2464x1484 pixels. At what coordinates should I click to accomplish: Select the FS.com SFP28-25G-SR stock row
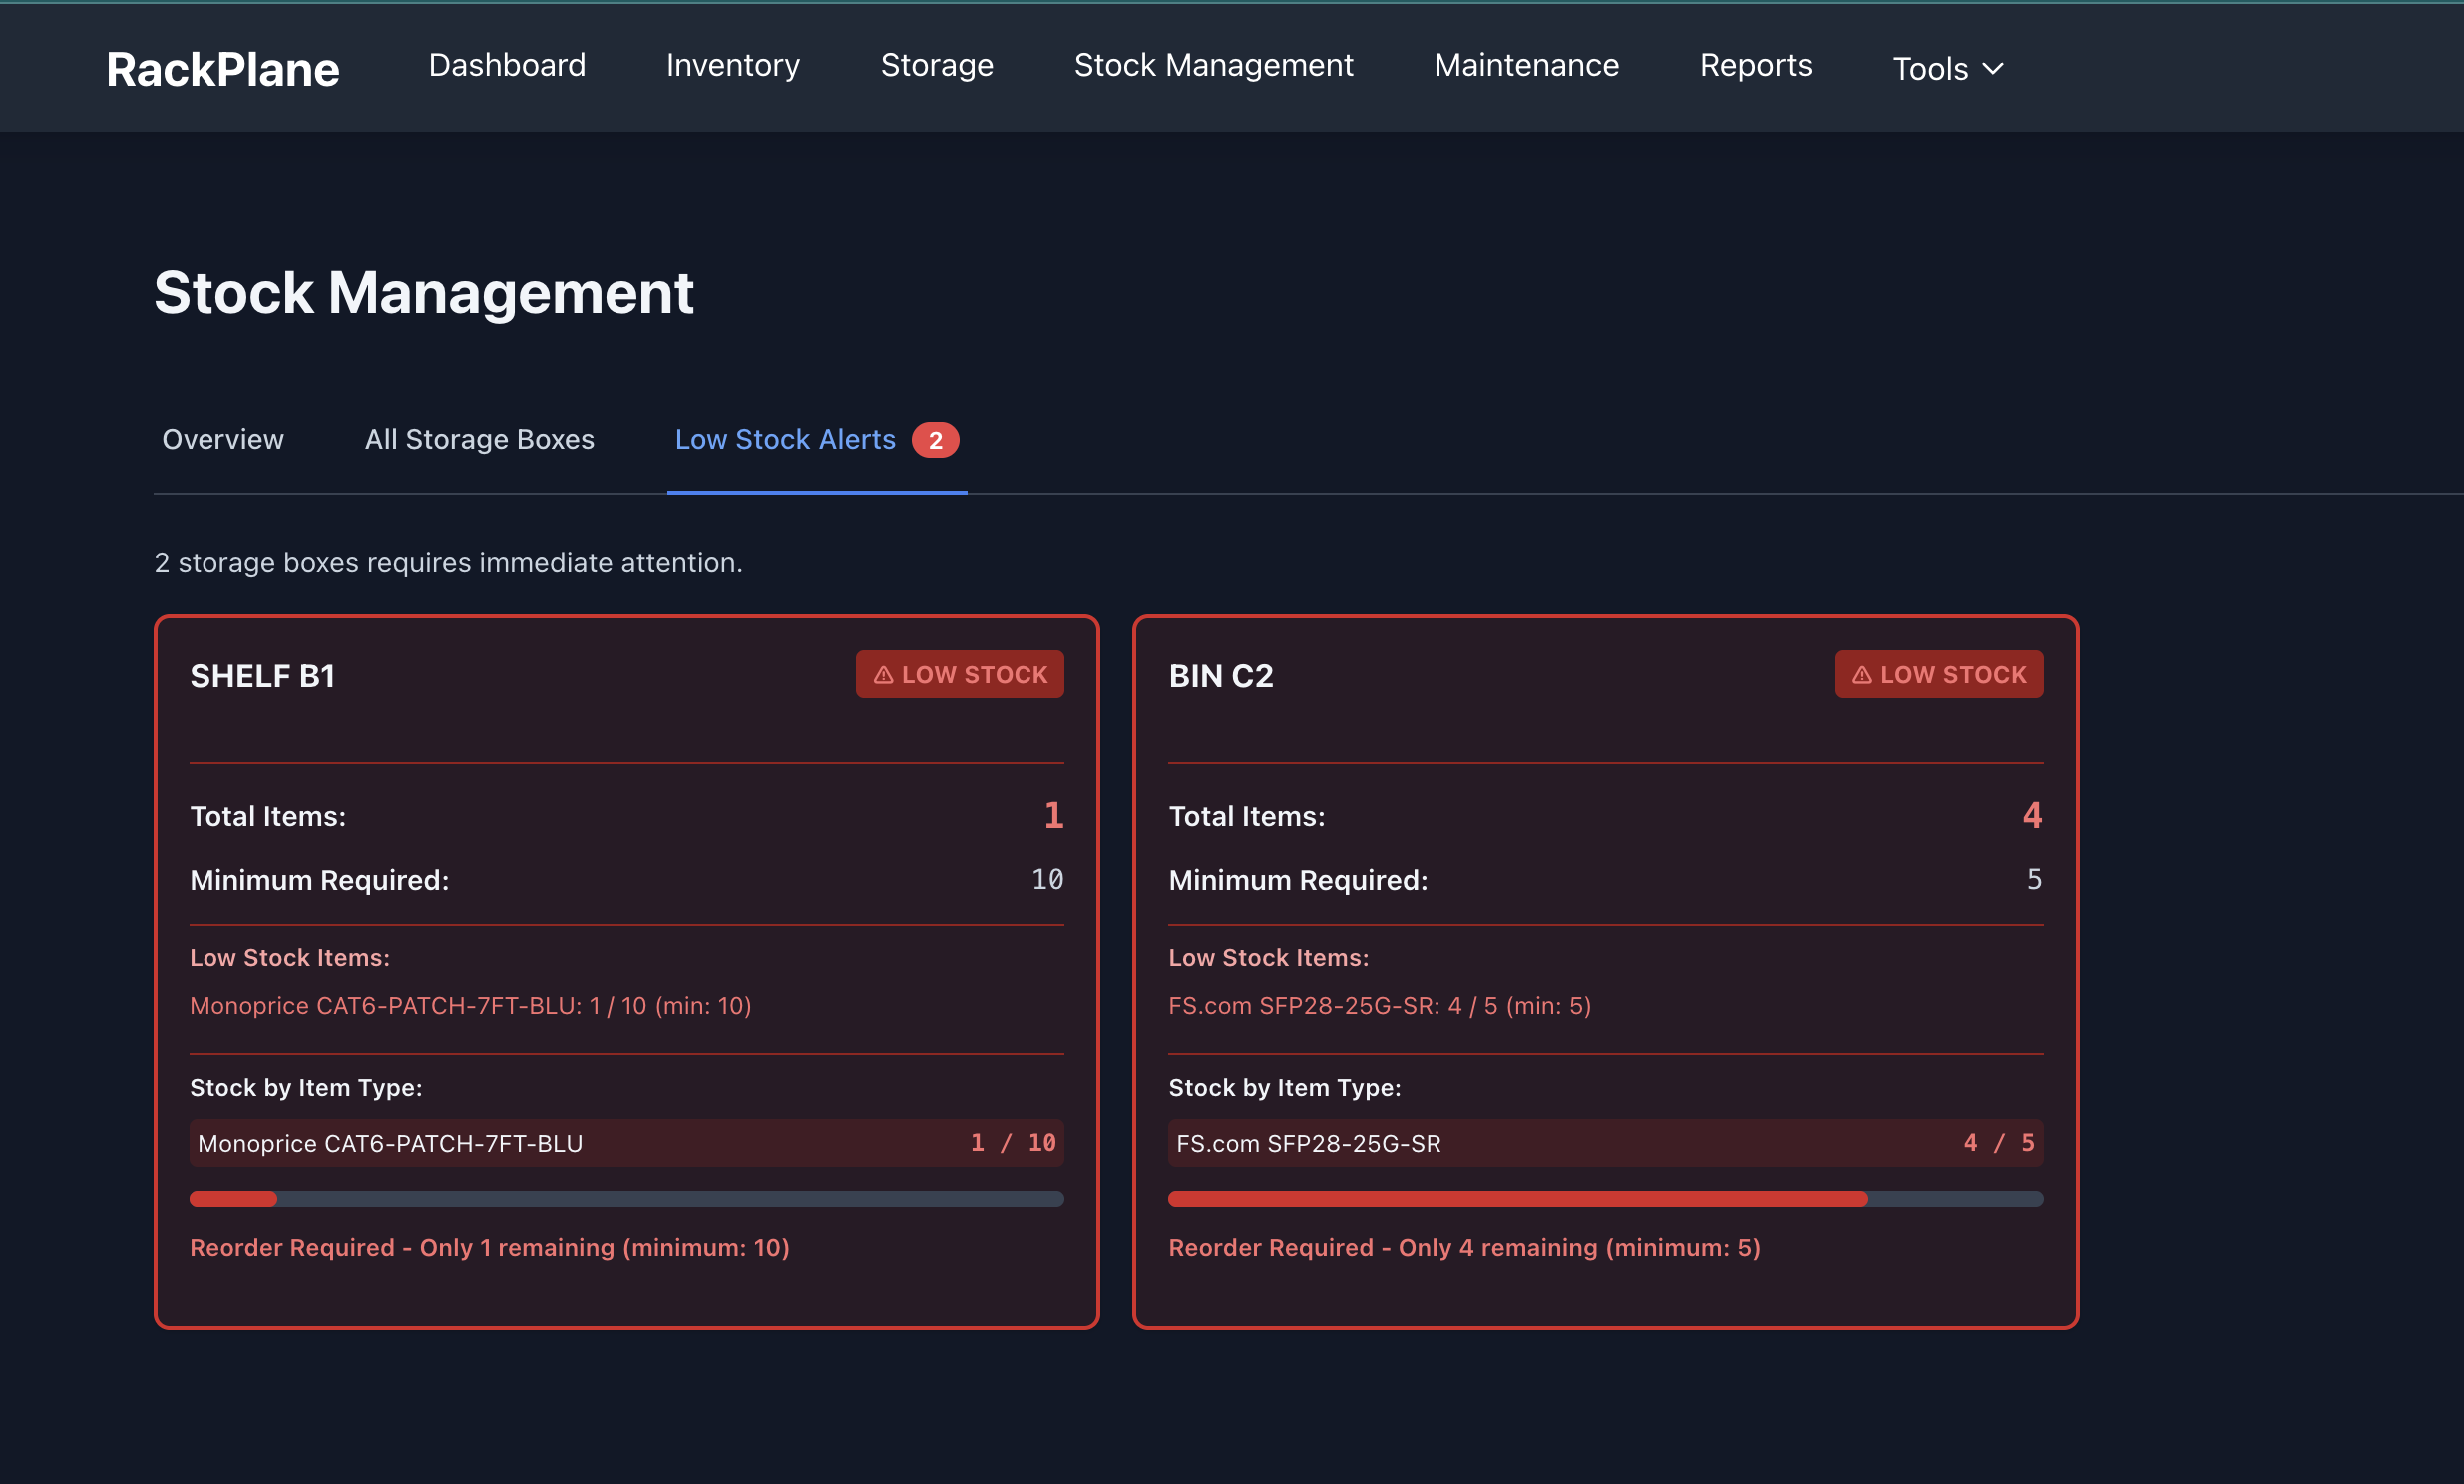tap(1605, 1143)
